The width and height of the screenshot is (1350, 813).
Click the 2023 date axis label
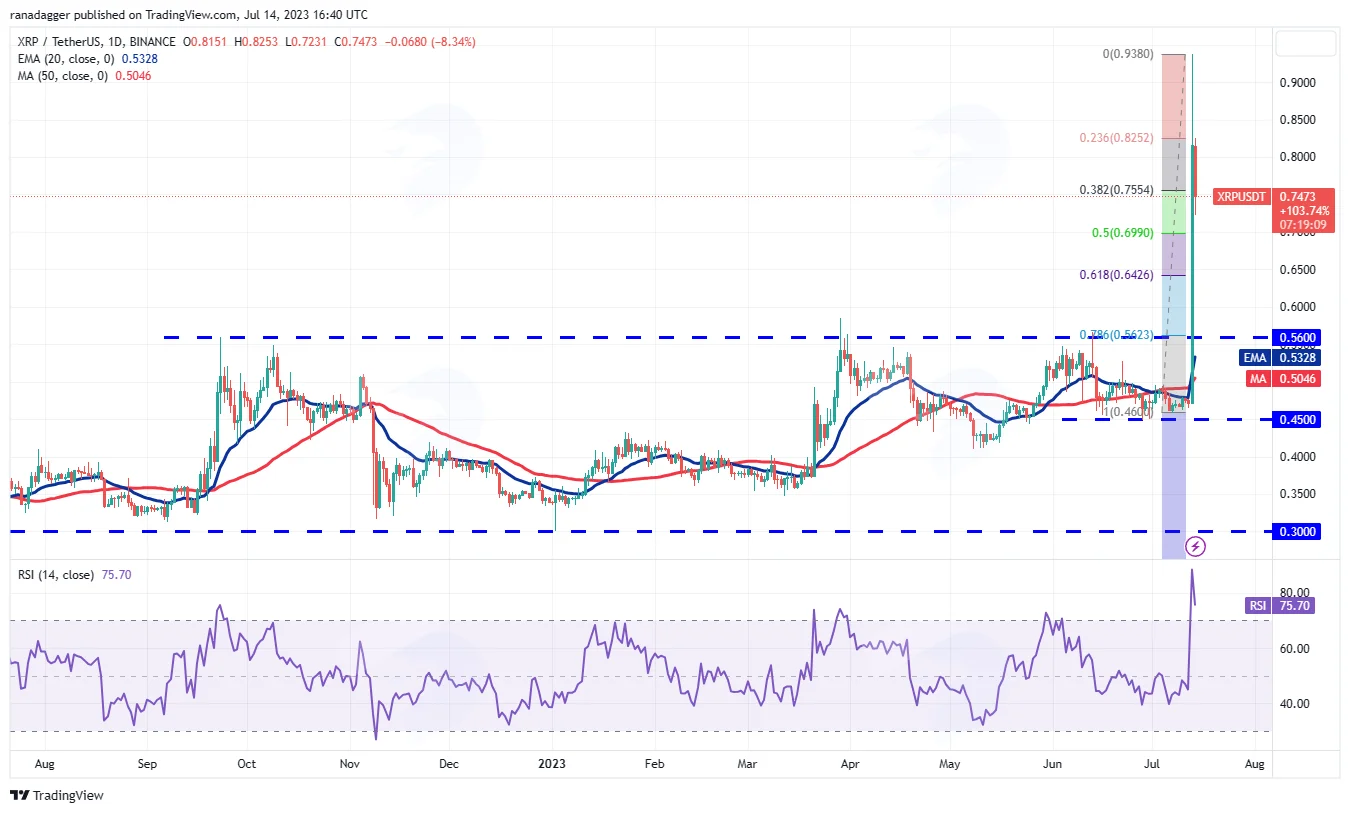pos(551,764)
